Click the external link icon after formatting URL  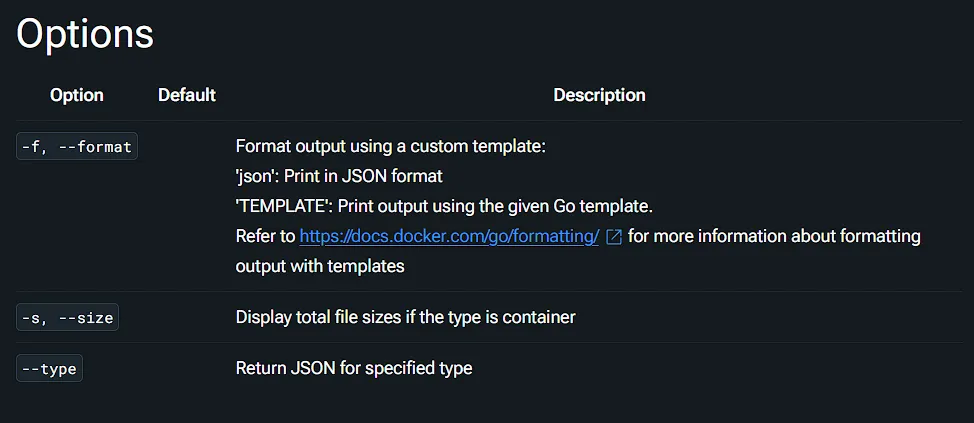coord(614,237)
